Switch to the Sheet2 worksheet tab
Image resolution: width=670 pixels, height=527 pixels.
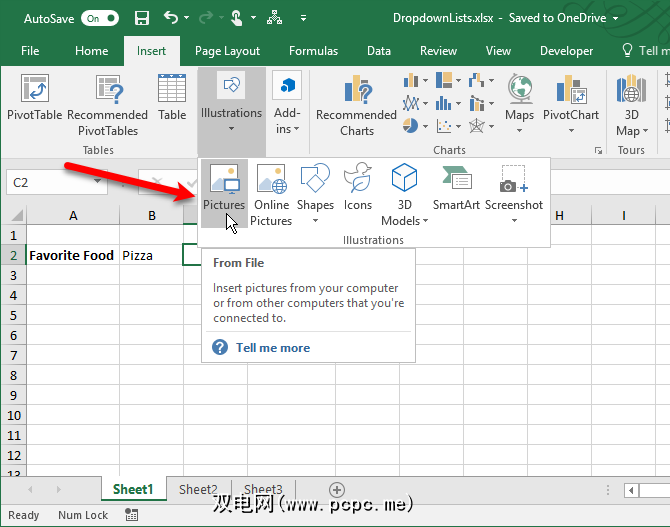pos(198,489)
